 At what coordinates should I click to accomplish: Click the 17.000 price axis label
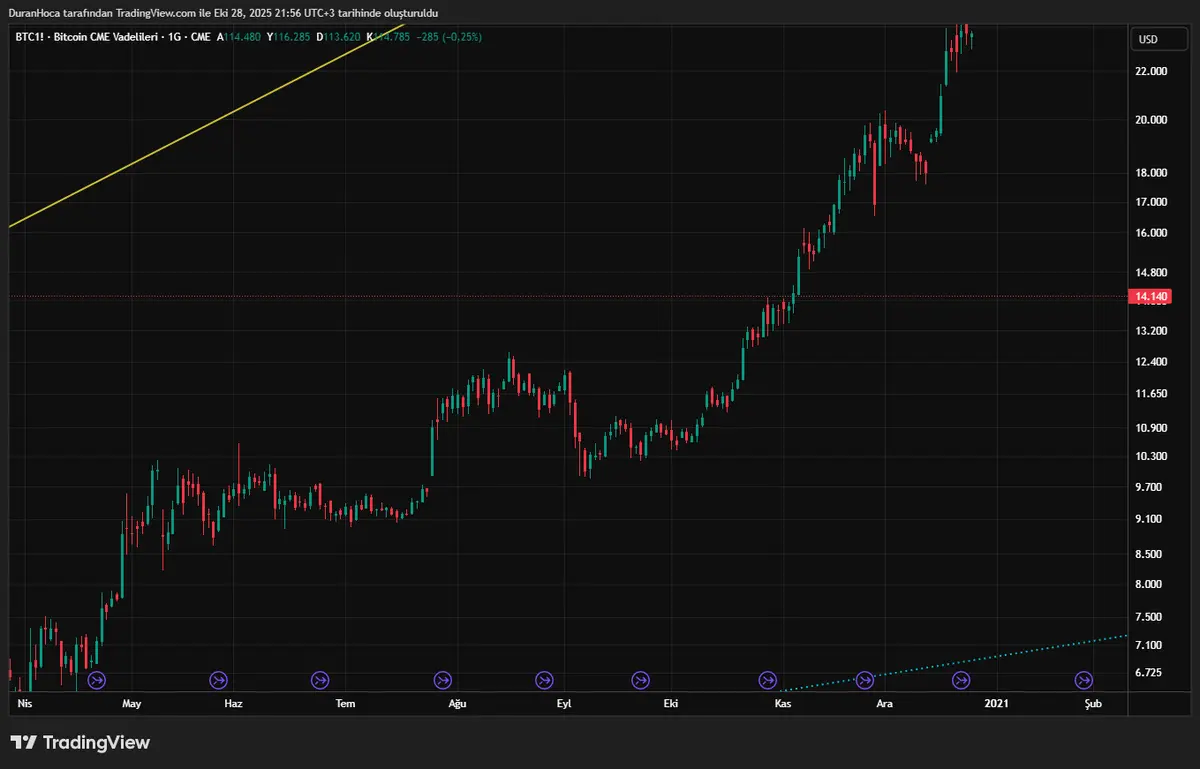[1151, 202]
